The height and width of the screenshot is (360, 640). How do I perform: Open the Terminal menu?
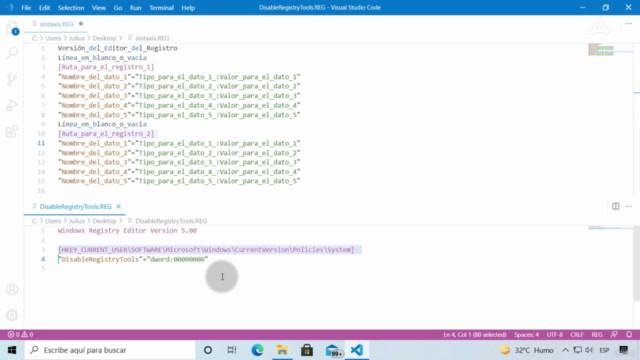coord(161,8)
